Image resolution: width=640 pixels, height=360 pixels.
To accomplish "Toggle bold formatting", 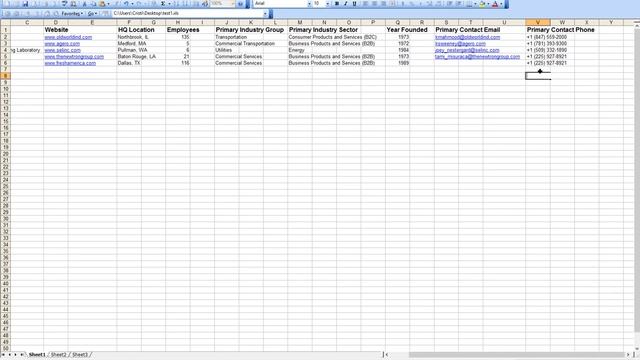I will [337, 4].
